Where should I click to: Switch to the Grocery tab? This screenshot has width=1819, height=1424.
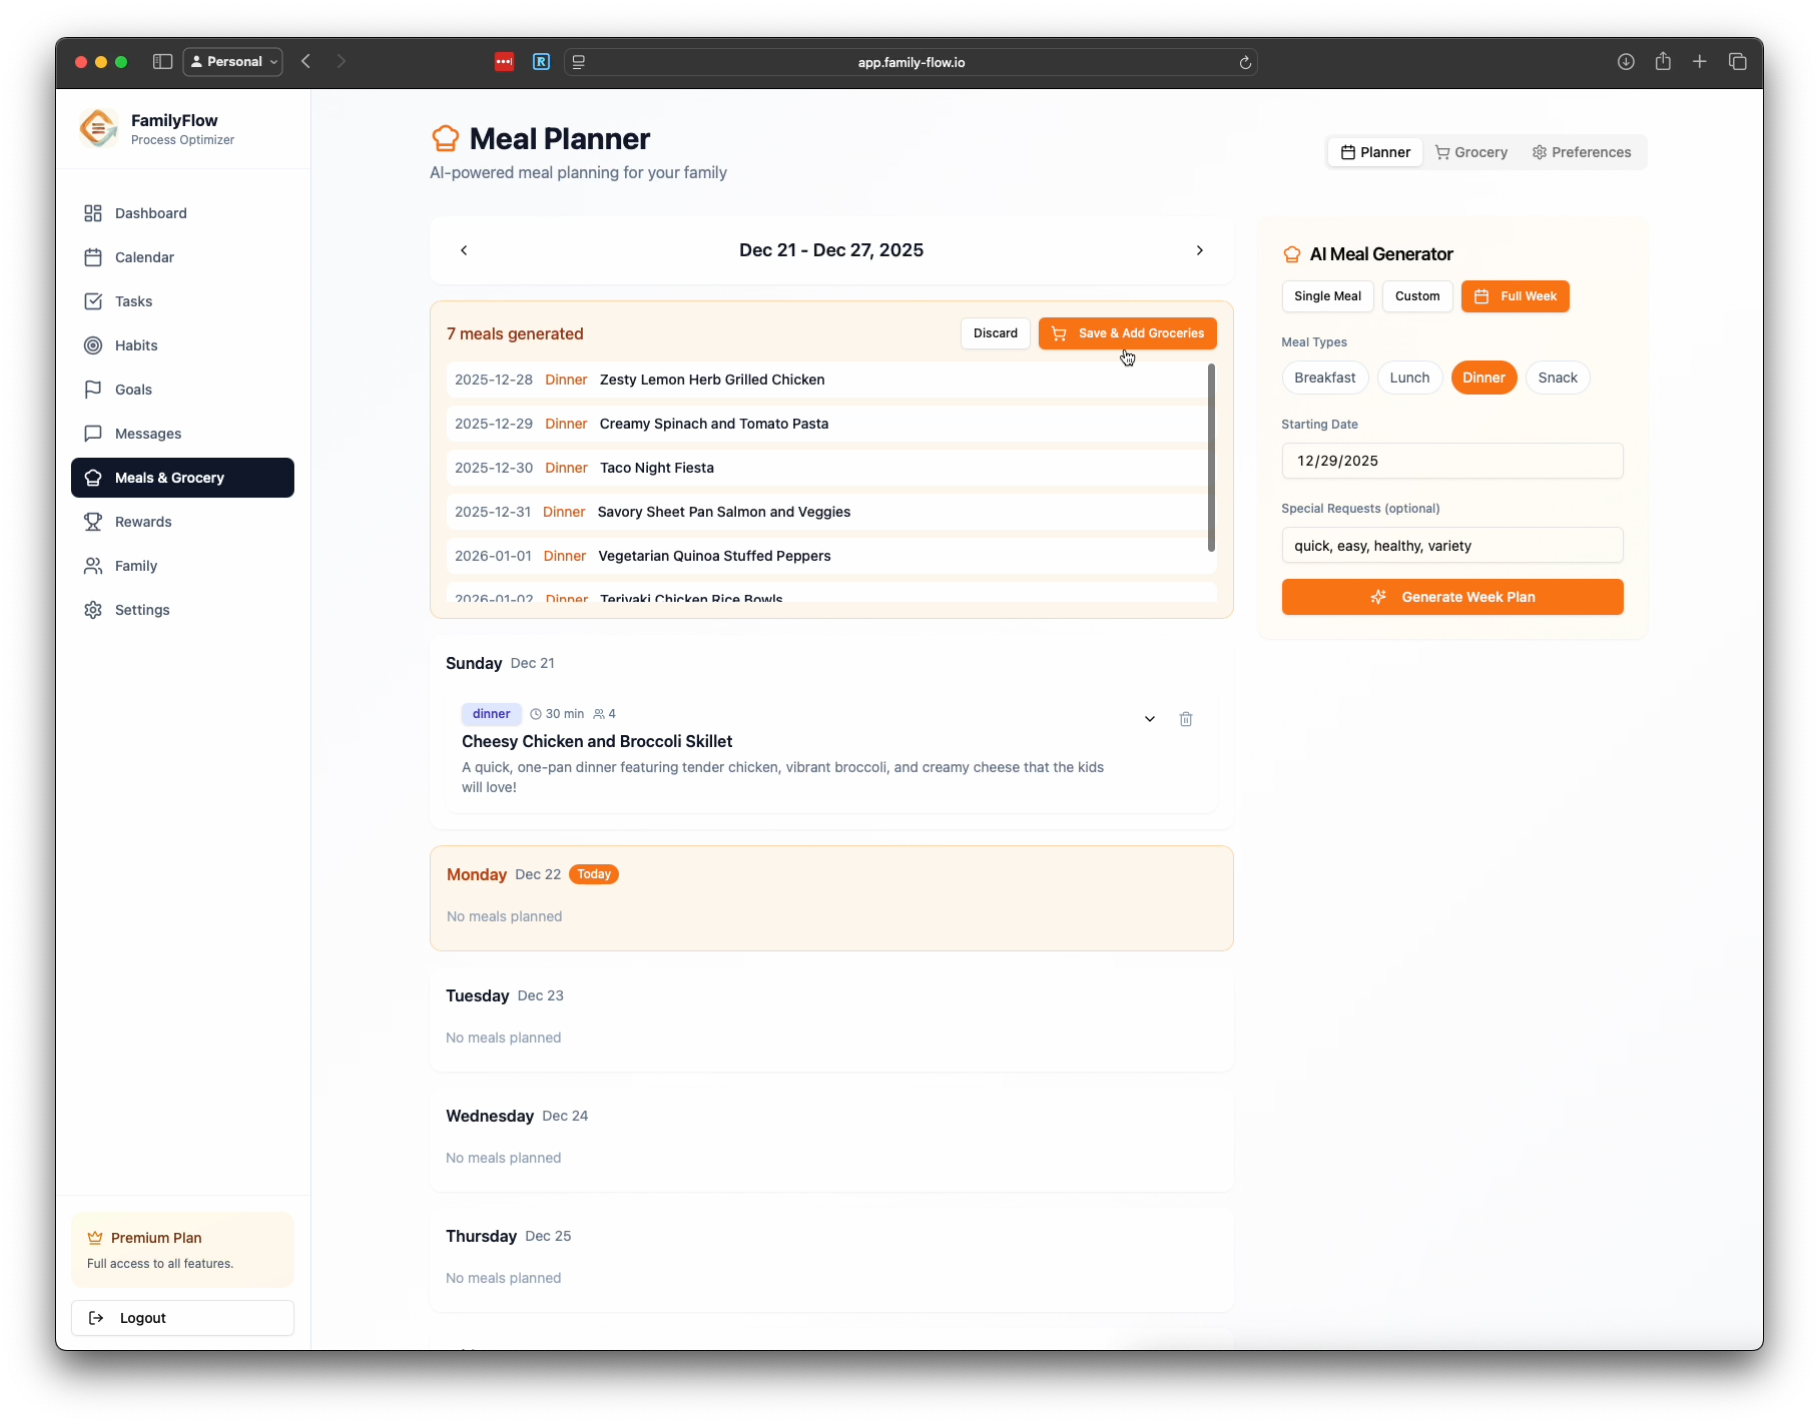(1471, 152)
